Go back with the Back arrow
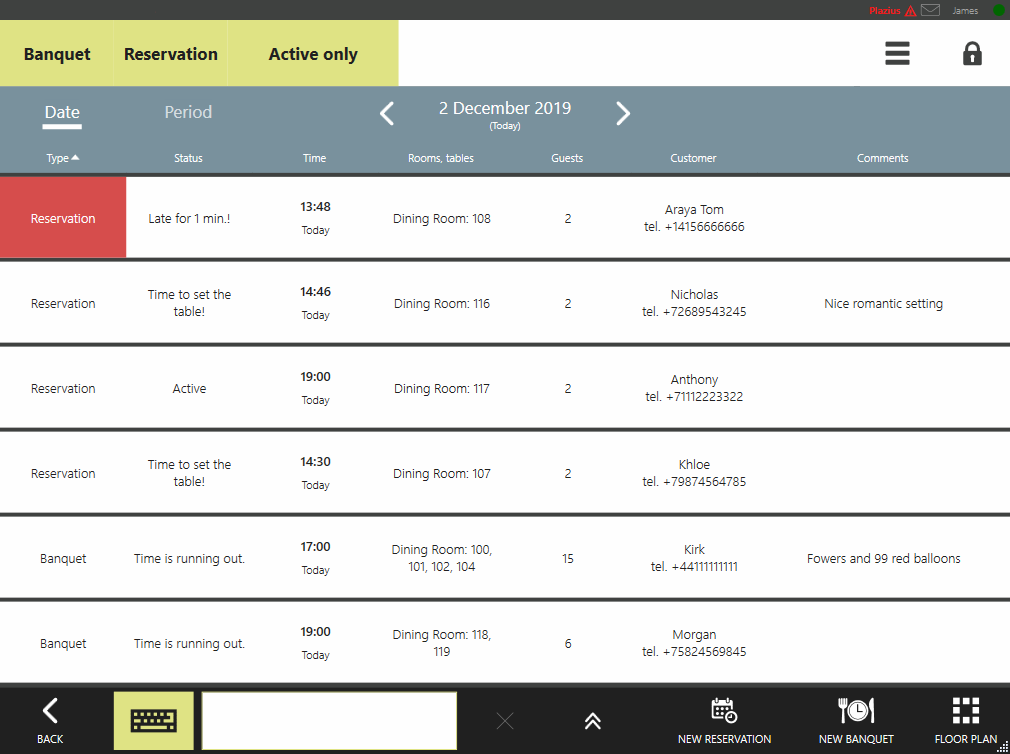1010x754 pixels. click(50, 720)
